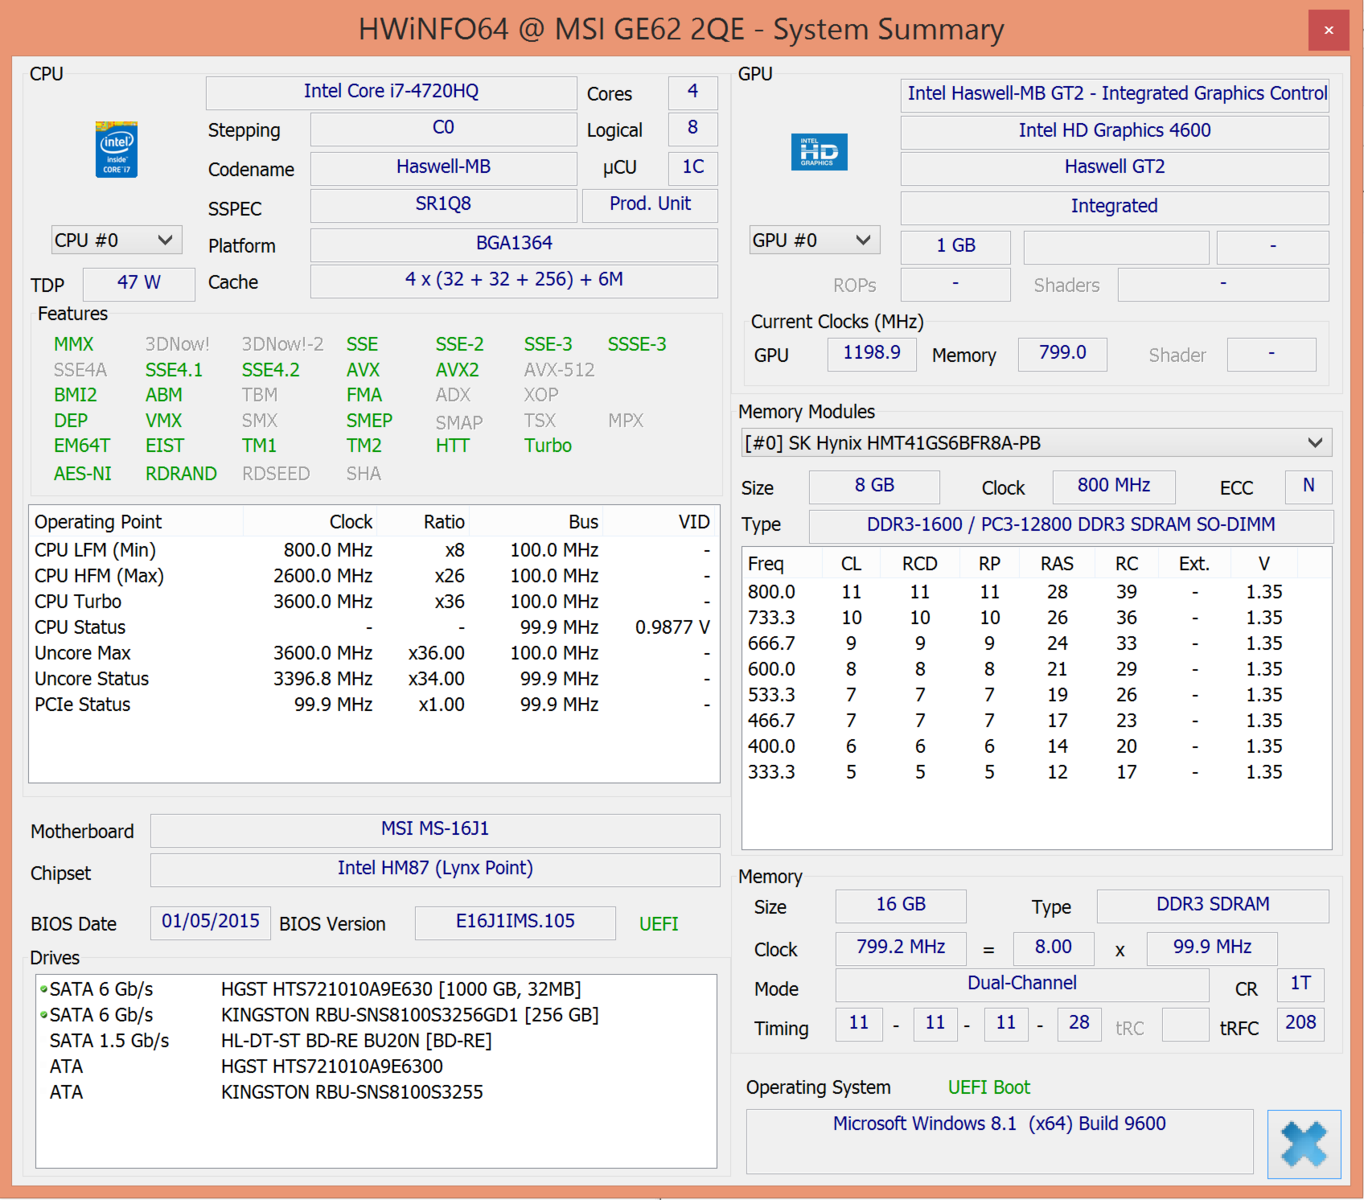Click the Intel Core i7 CPU logo
Screen dimensions: 1364x1200
tap(116, 149)
